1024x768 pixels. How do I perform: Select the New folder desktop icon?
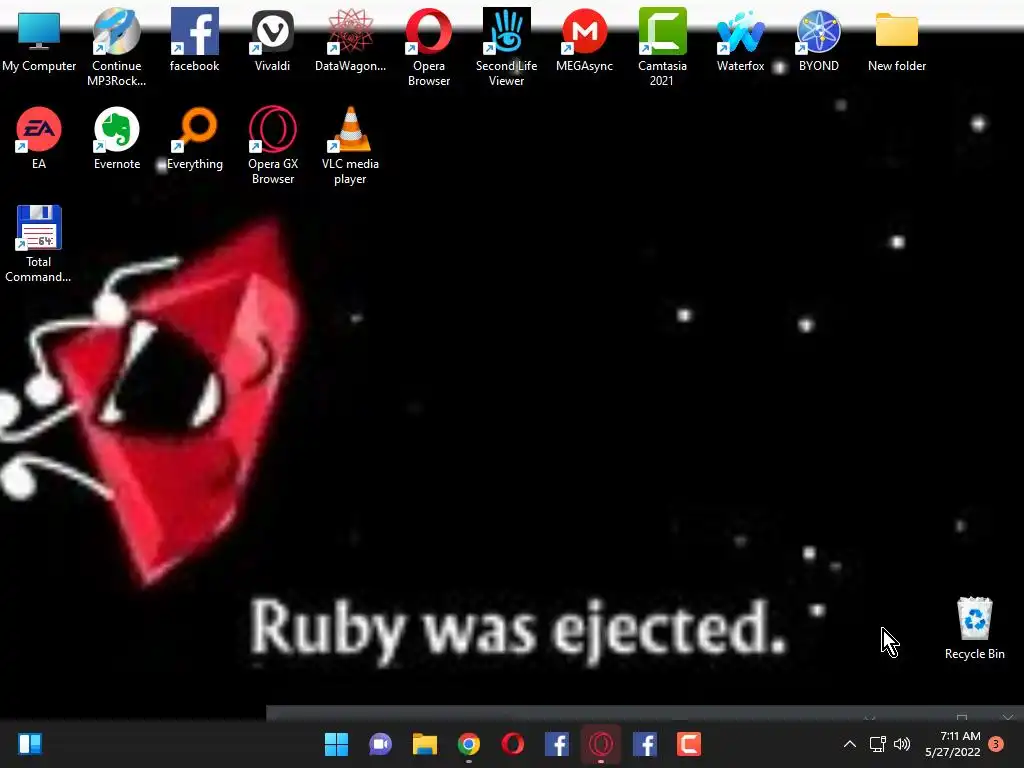click(x=896, y=41)
